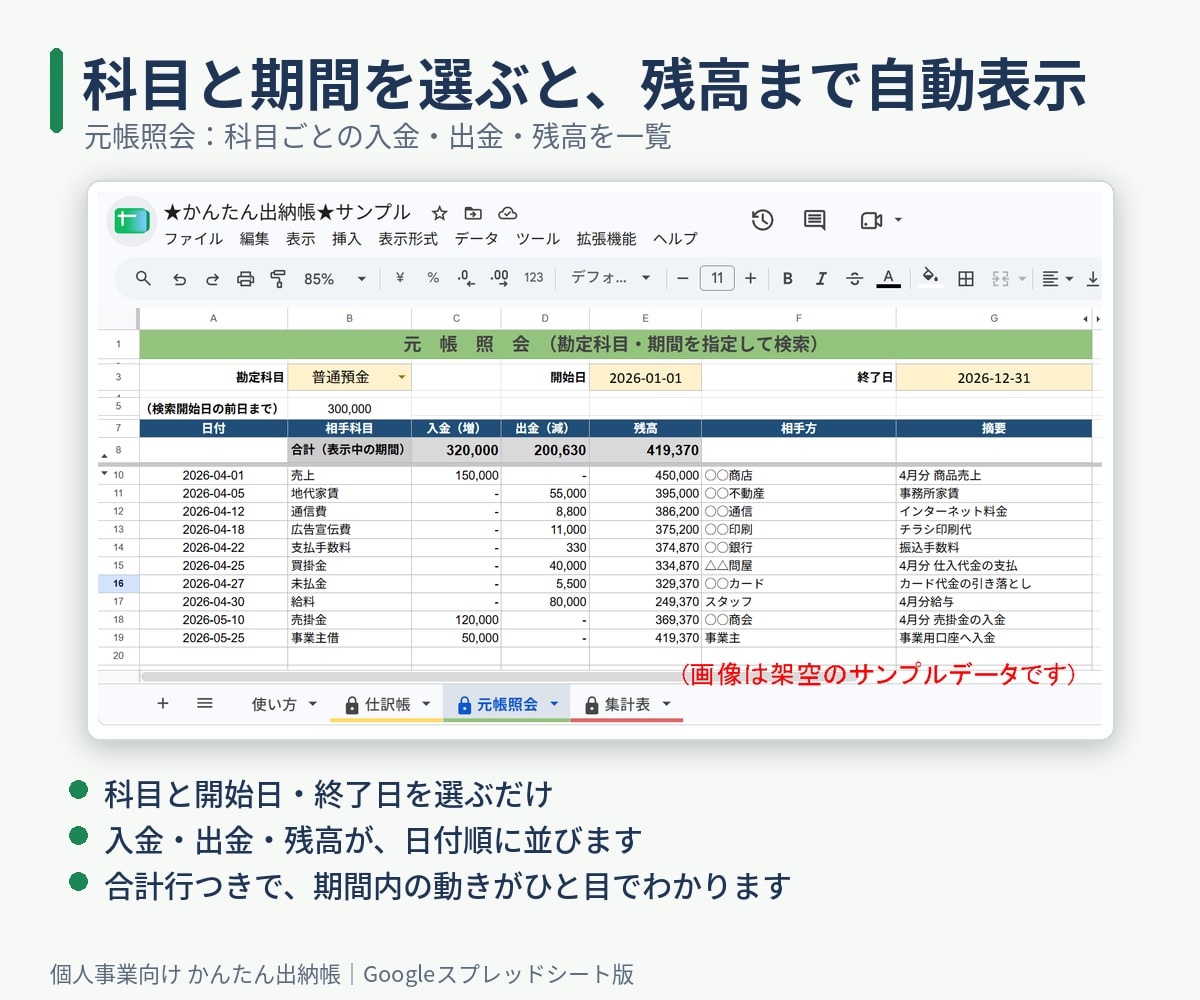Viewport: 1200px width, 1000px height.
Task: Click the move to folder icon
Action: (x=473, y=213)
